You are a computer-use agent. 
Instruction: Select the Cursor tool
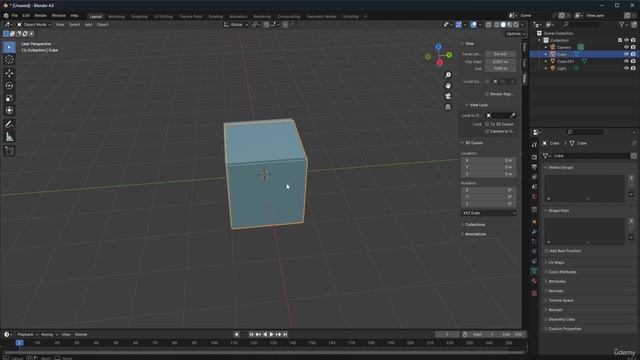coord(9,60)
